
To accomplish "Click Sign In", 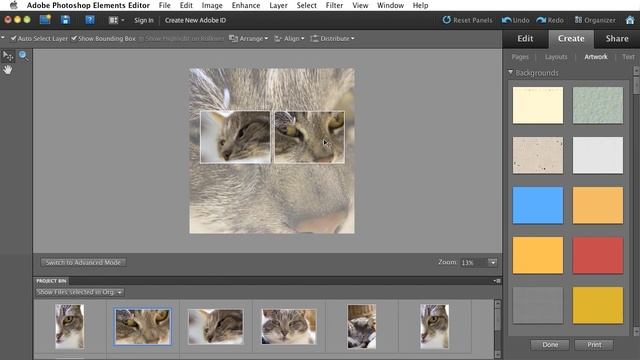I will coord(144,20).
